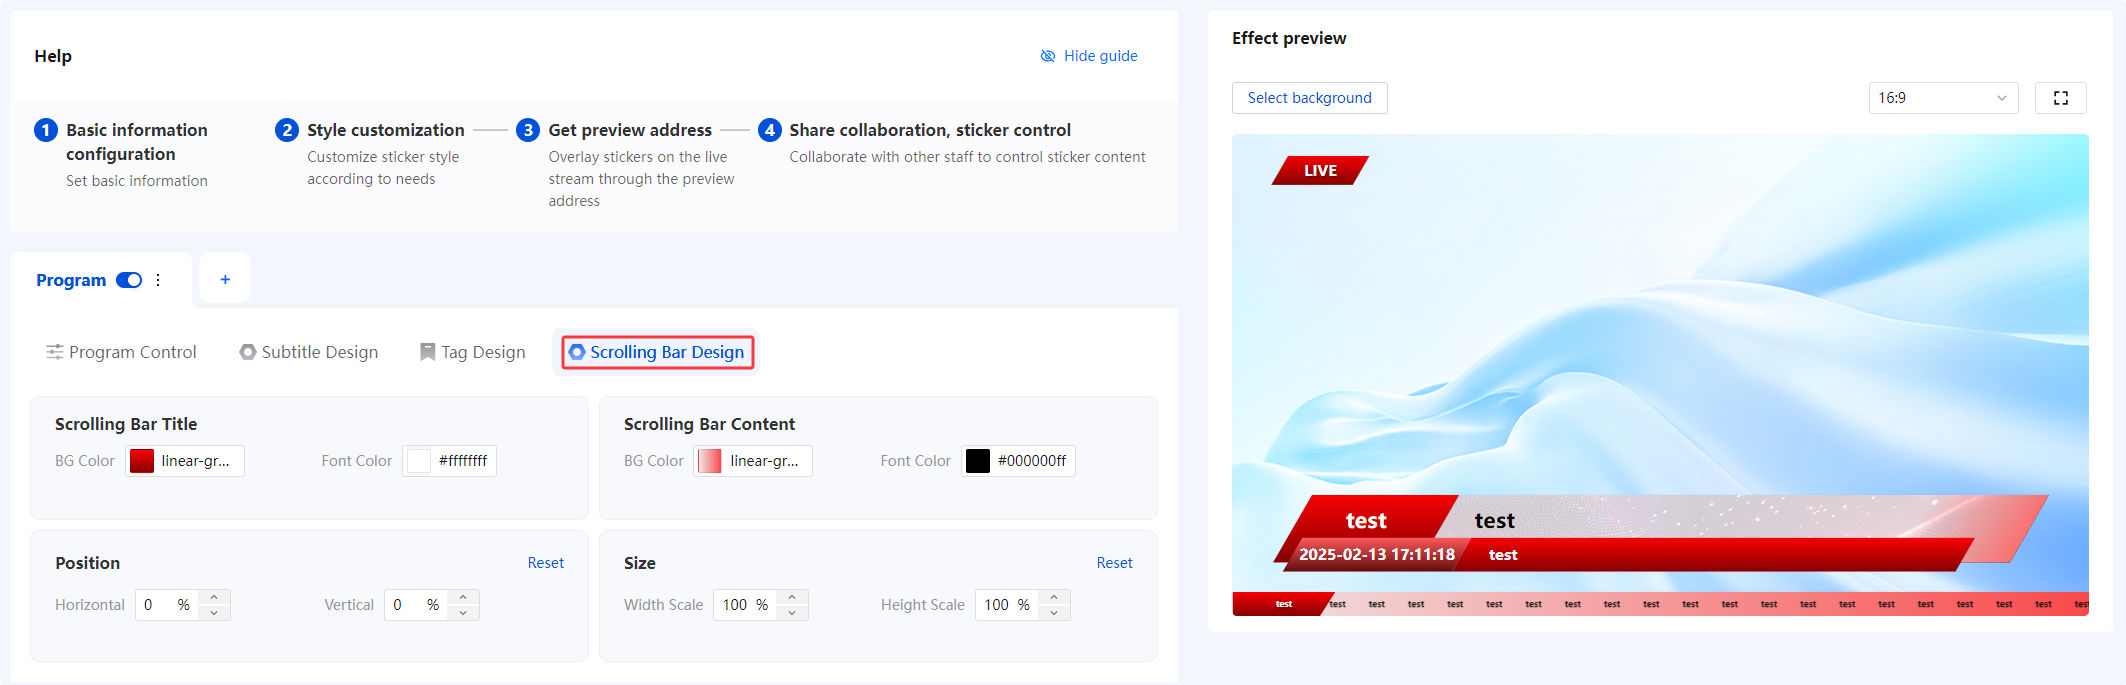The width and height of the screenshot is (2126, 685).
Task: Click Select background button
Action: tap(1309, 98)
